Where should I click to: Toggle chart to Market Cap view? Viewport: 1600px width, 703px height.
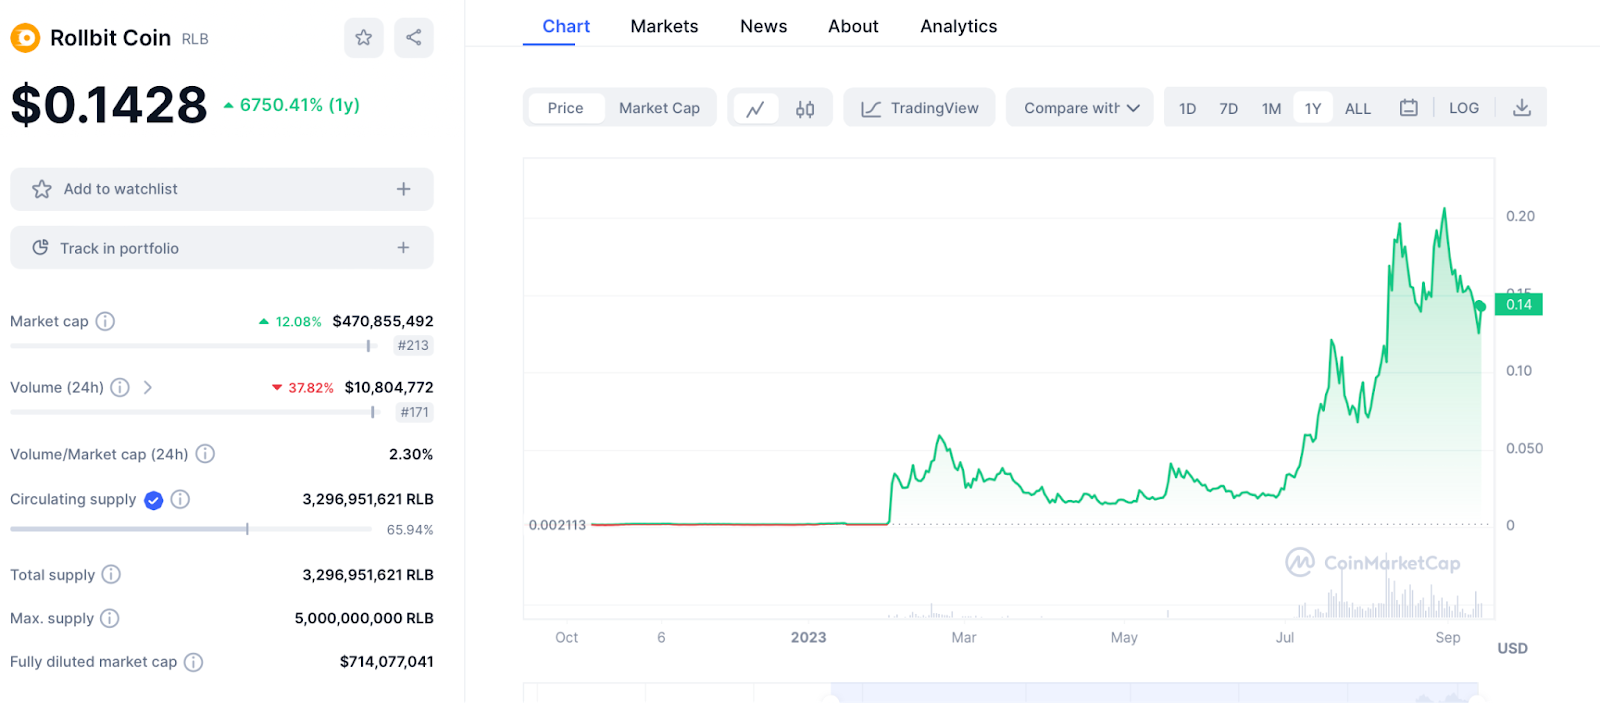pos(659,108)
